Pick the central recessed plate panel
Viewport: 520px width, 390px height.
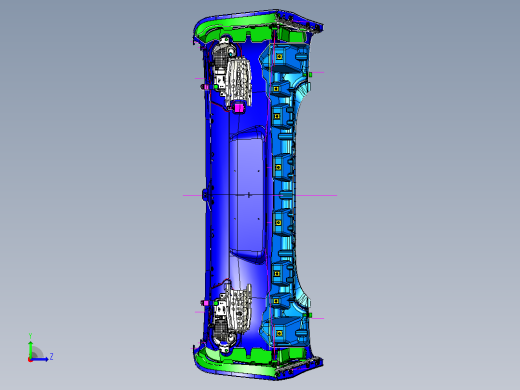pos(247,195)
